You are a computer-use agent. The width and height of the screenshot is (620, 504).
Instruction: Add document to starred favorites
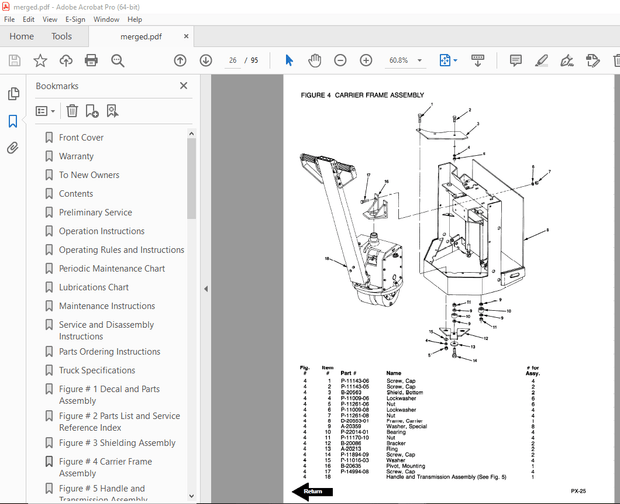(x=40, y=60)
